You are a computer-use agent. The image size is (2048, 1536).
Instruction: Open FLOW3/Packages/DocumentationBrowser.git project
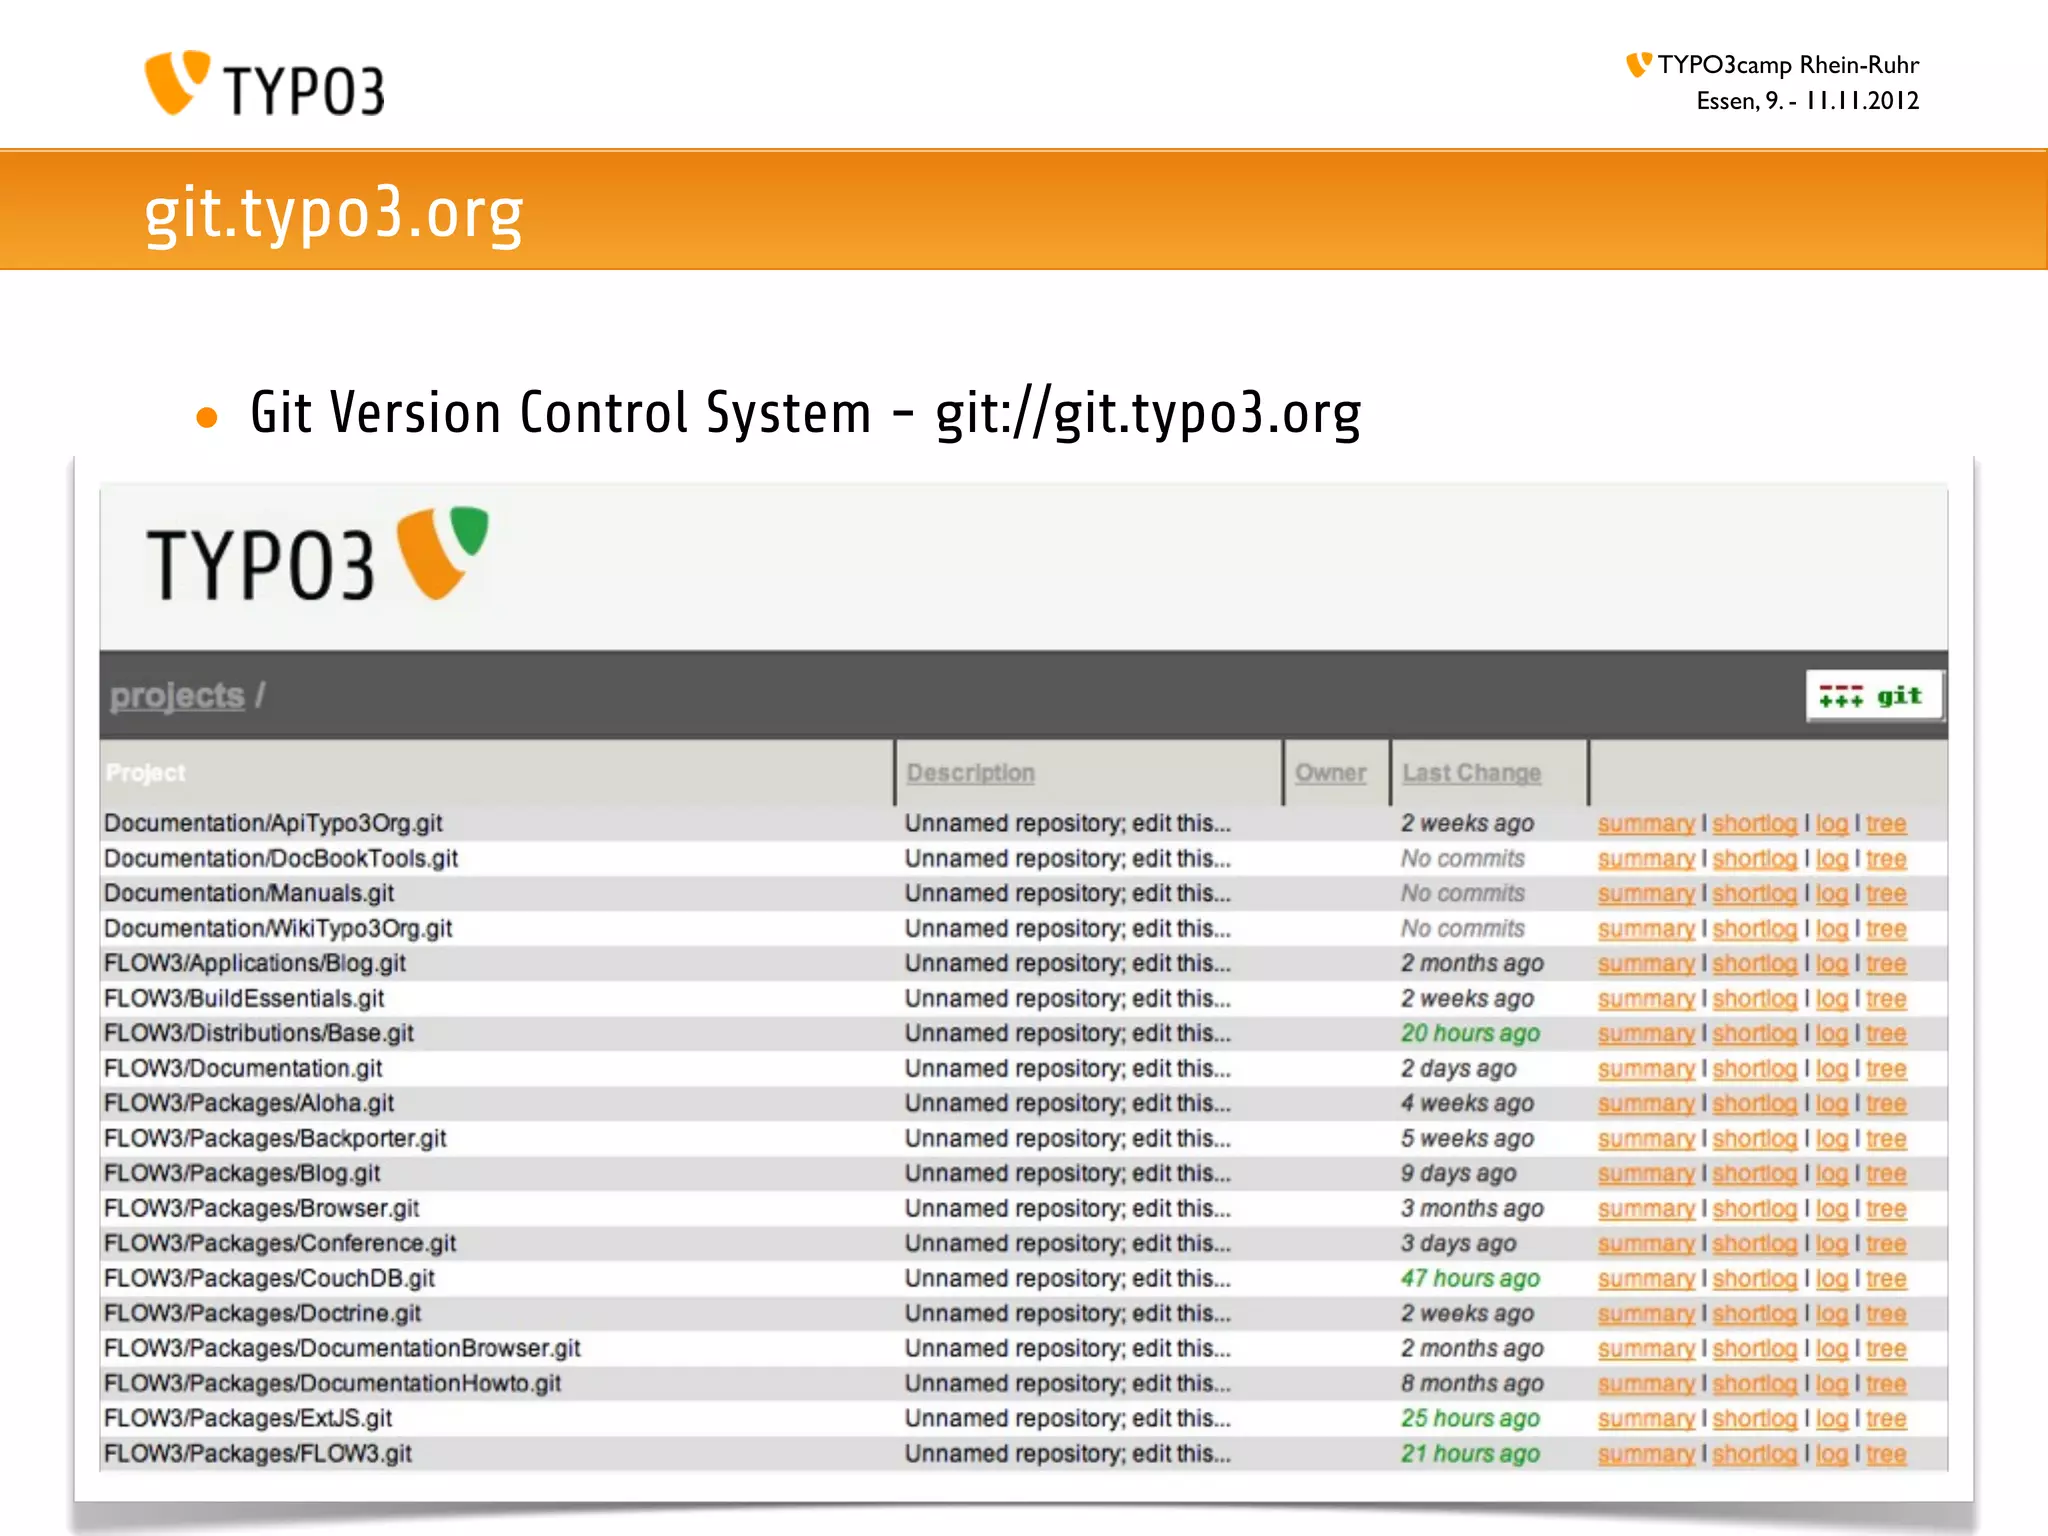[342, 1349]
